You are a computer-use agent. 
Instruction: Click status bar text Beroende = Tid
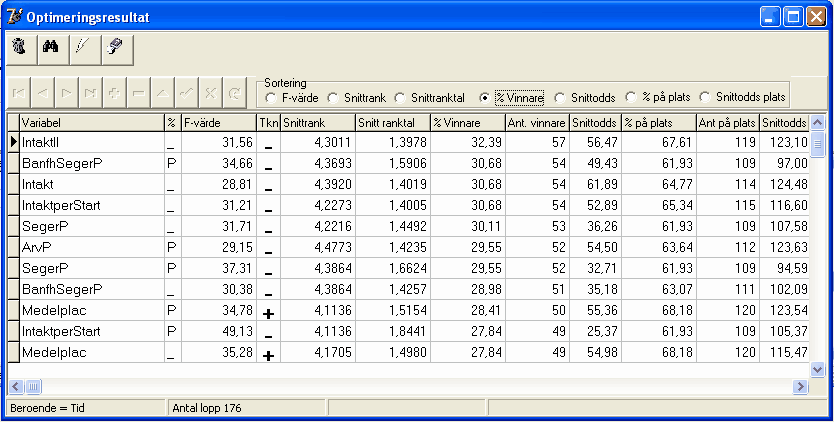pos(47,409)
